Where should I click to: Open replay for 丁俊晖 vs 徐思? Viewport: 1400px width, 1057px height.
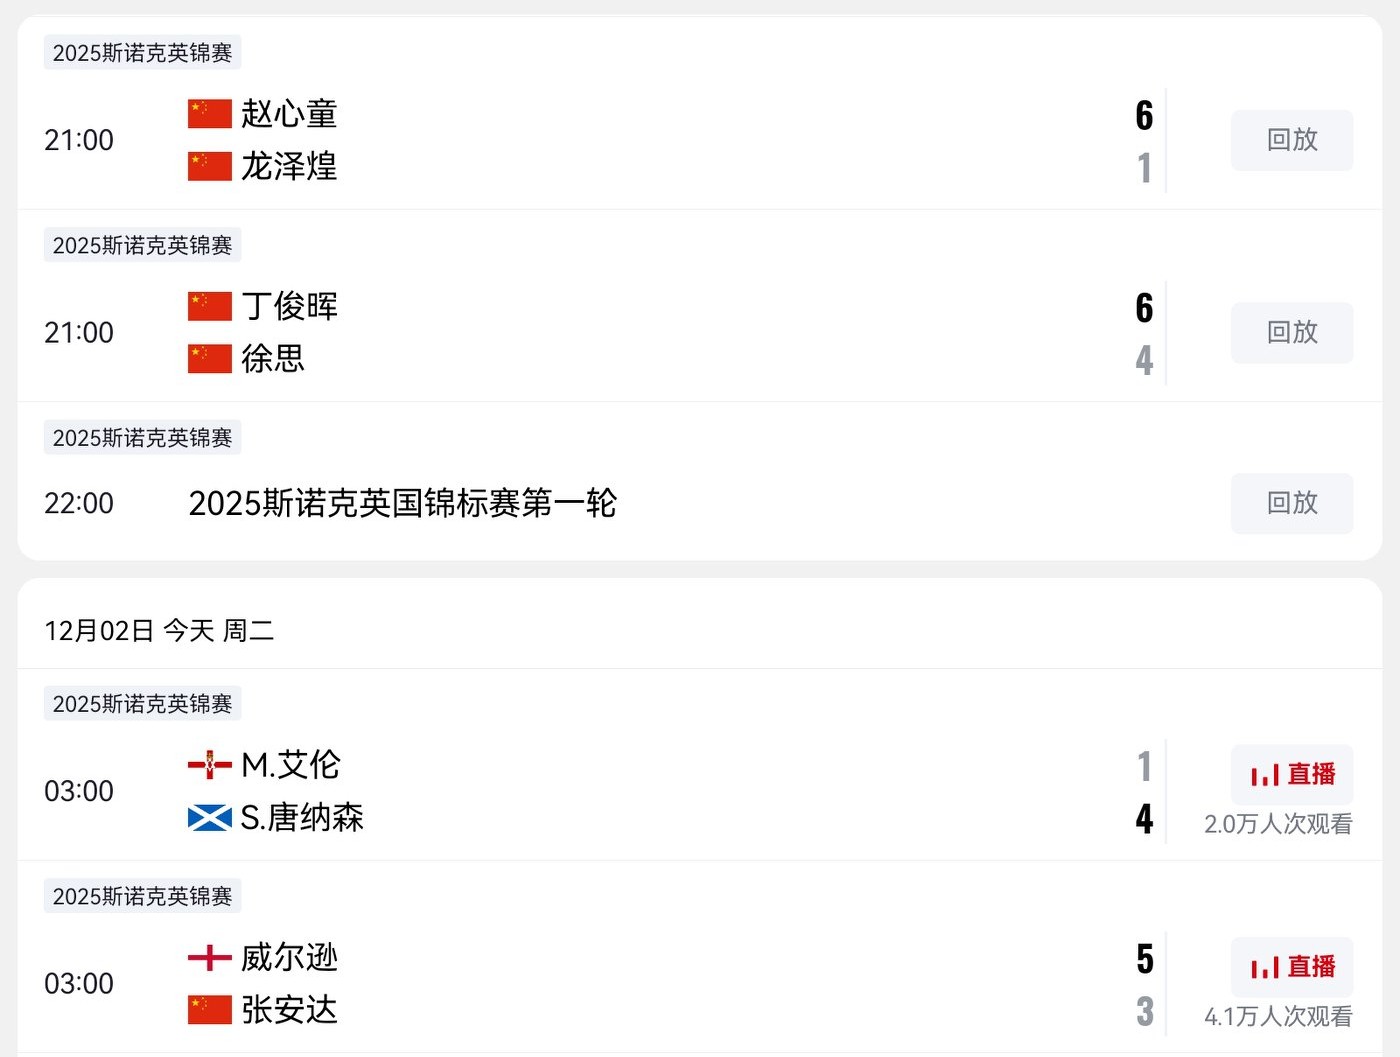(1291, 332)
